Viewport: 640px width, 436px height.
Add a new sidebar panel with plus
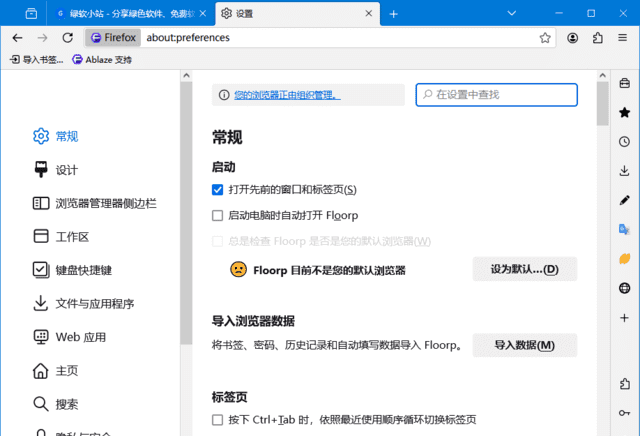624,318
